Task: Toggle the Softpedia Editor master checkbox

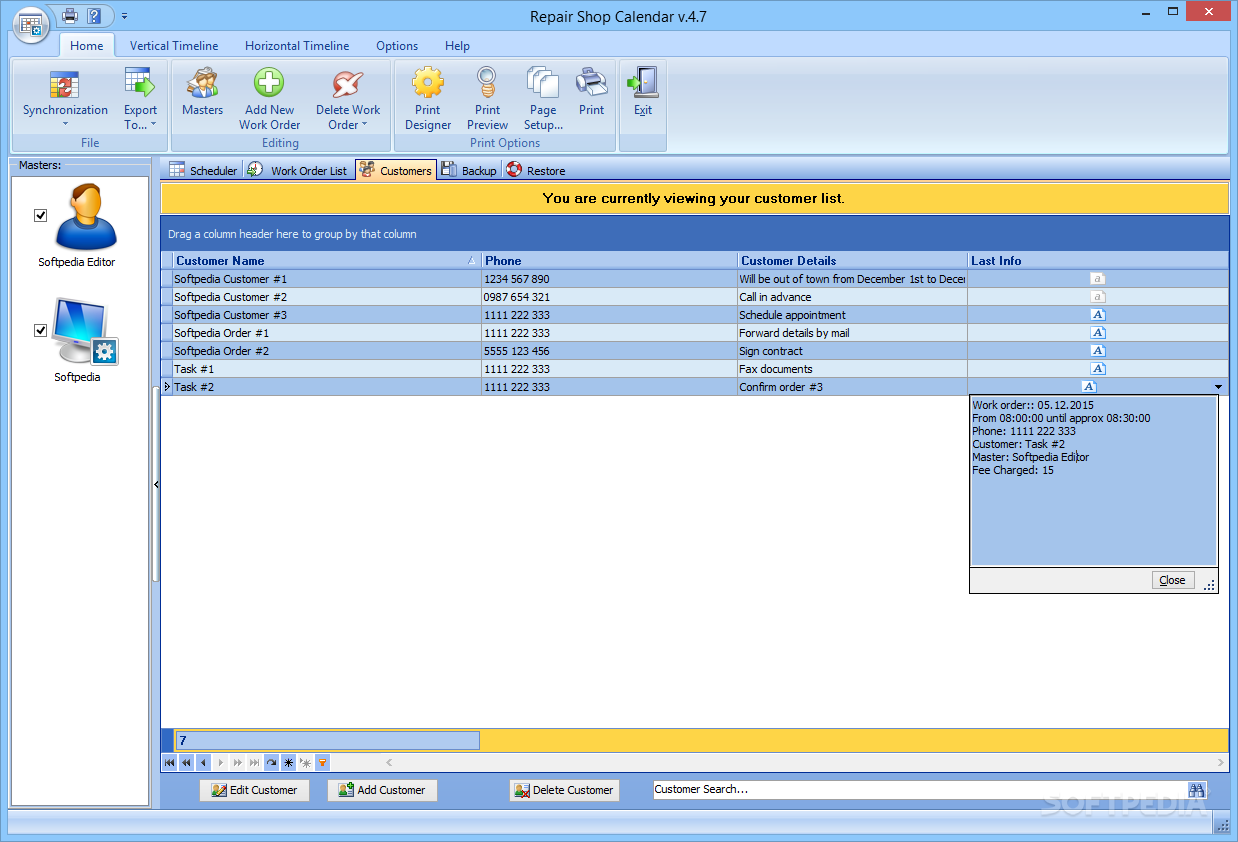Action: 41,215
